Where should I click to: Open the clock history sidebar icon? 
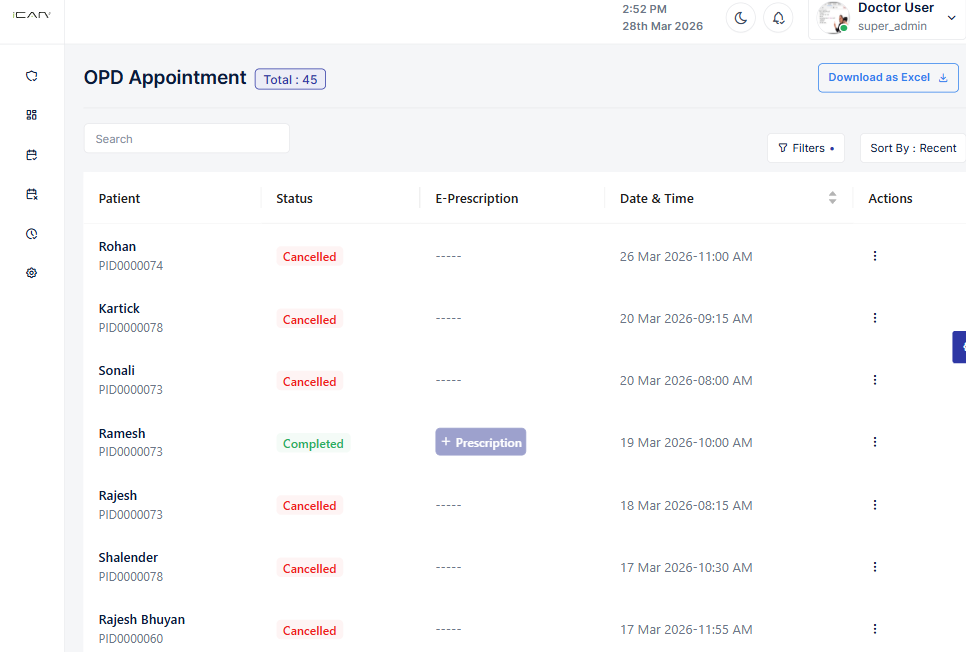(x=31, y=234)
